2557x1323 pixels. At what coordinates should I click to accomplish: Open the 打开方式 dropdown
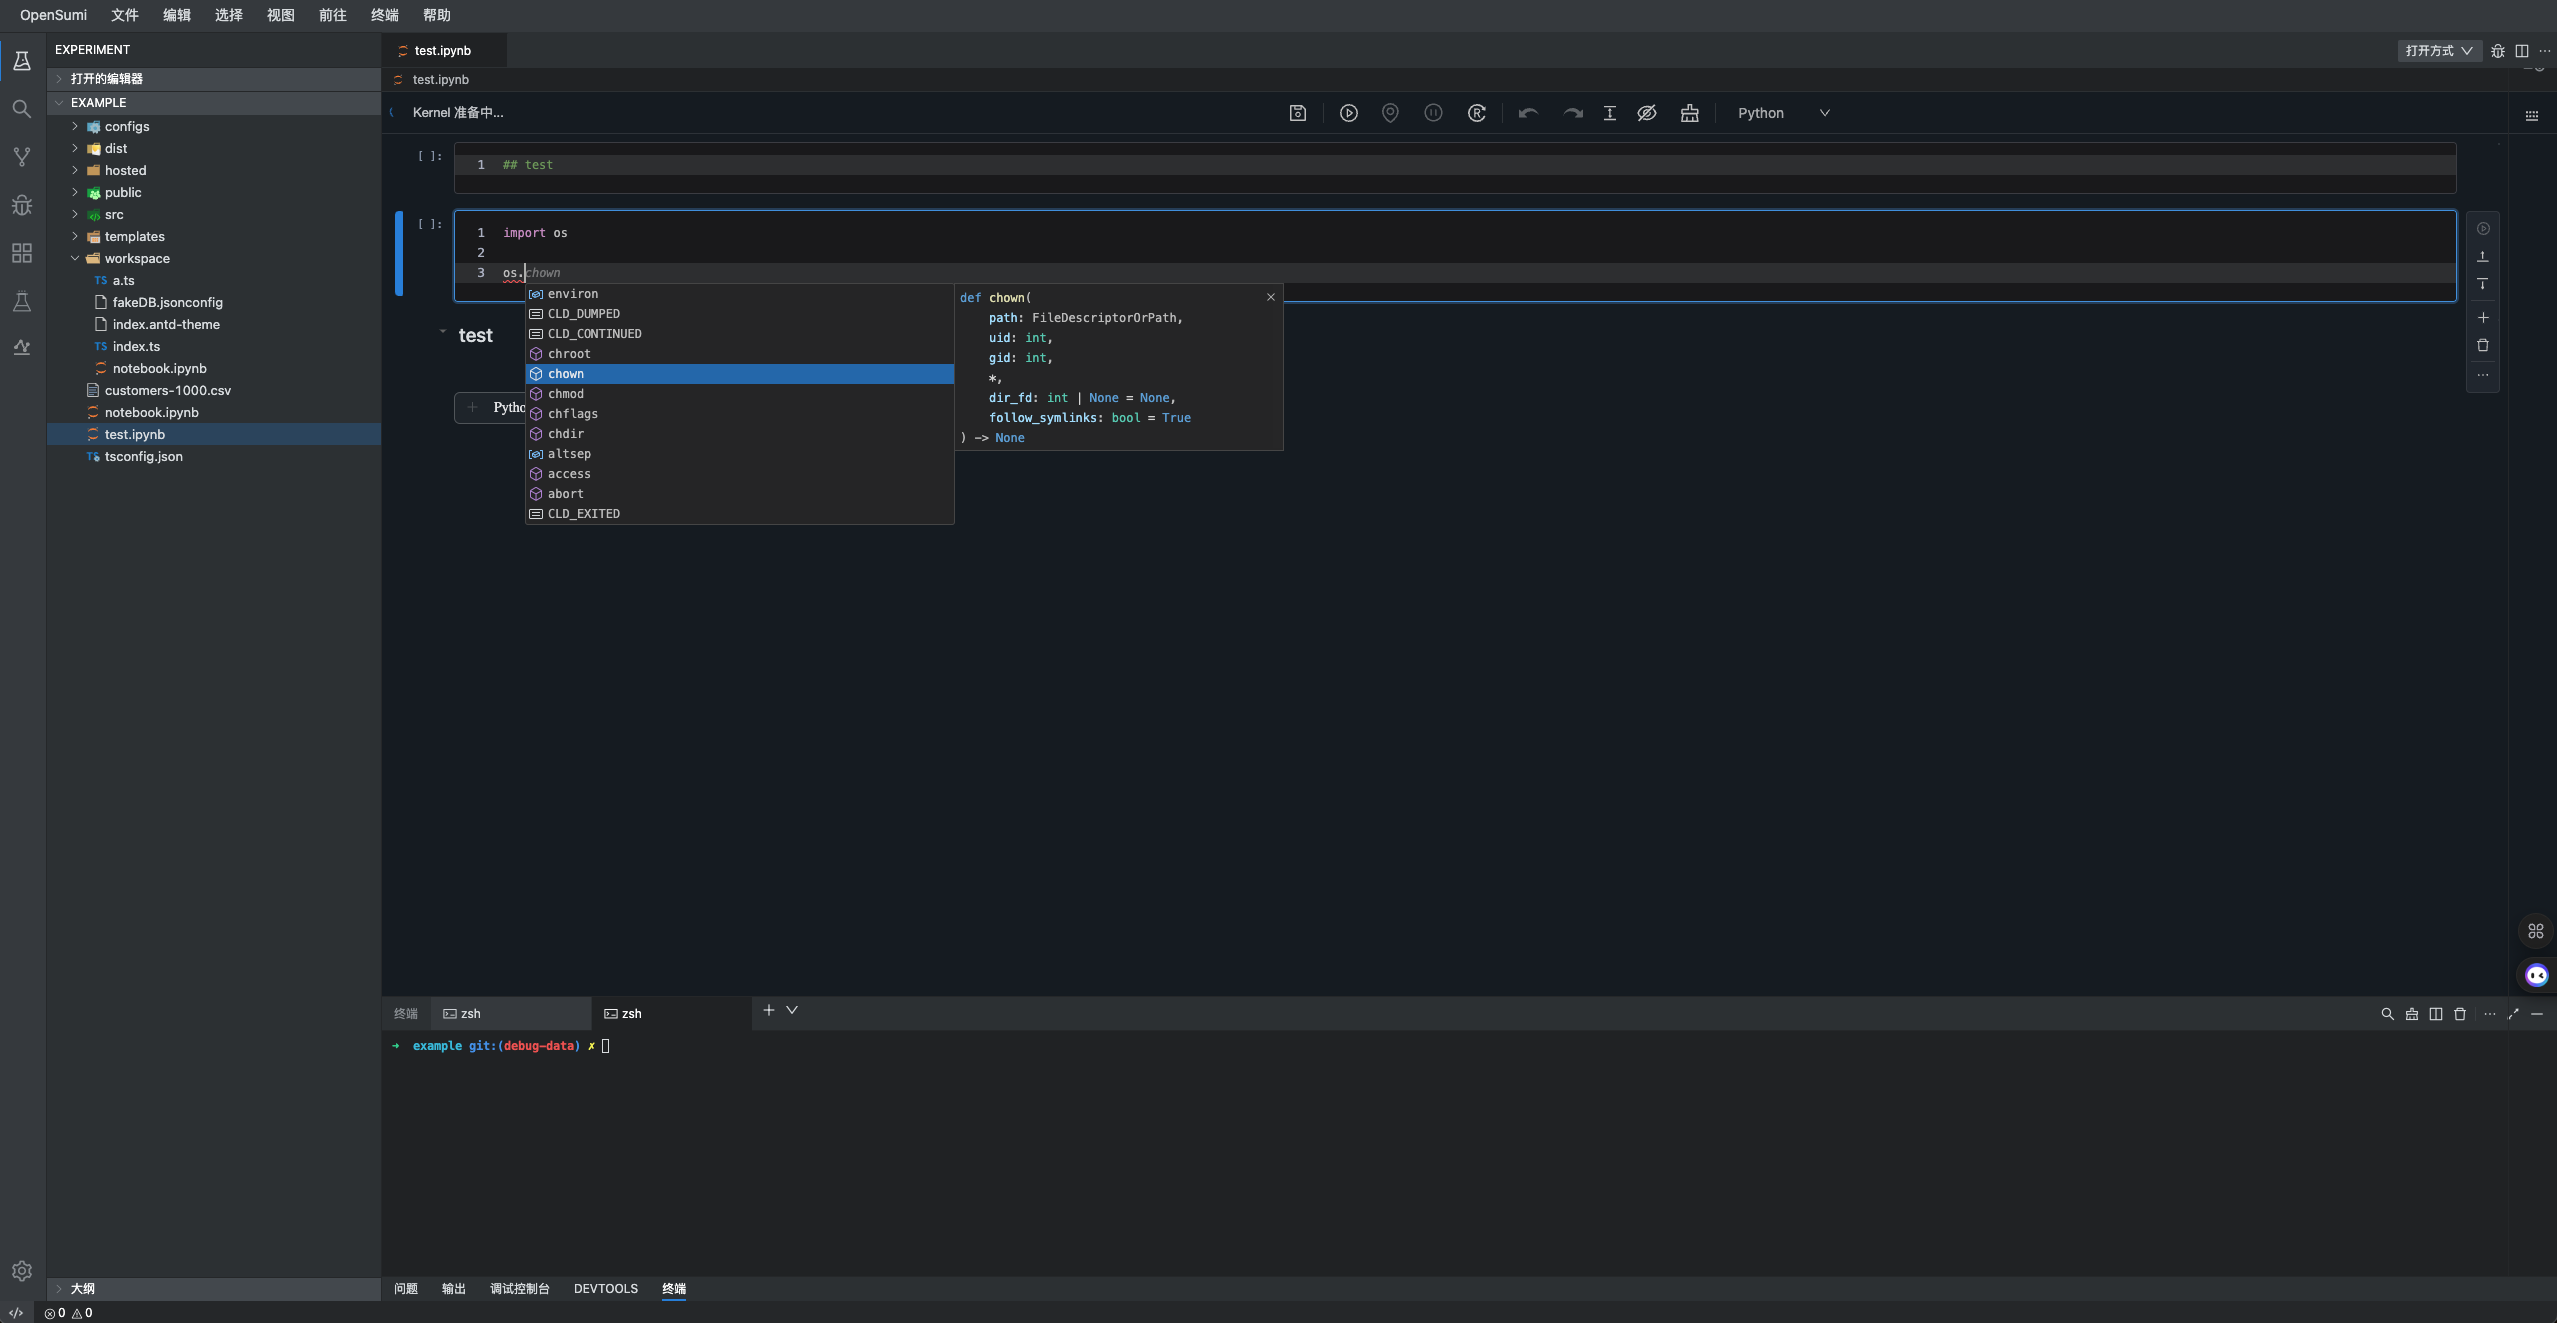(2439, 51)
